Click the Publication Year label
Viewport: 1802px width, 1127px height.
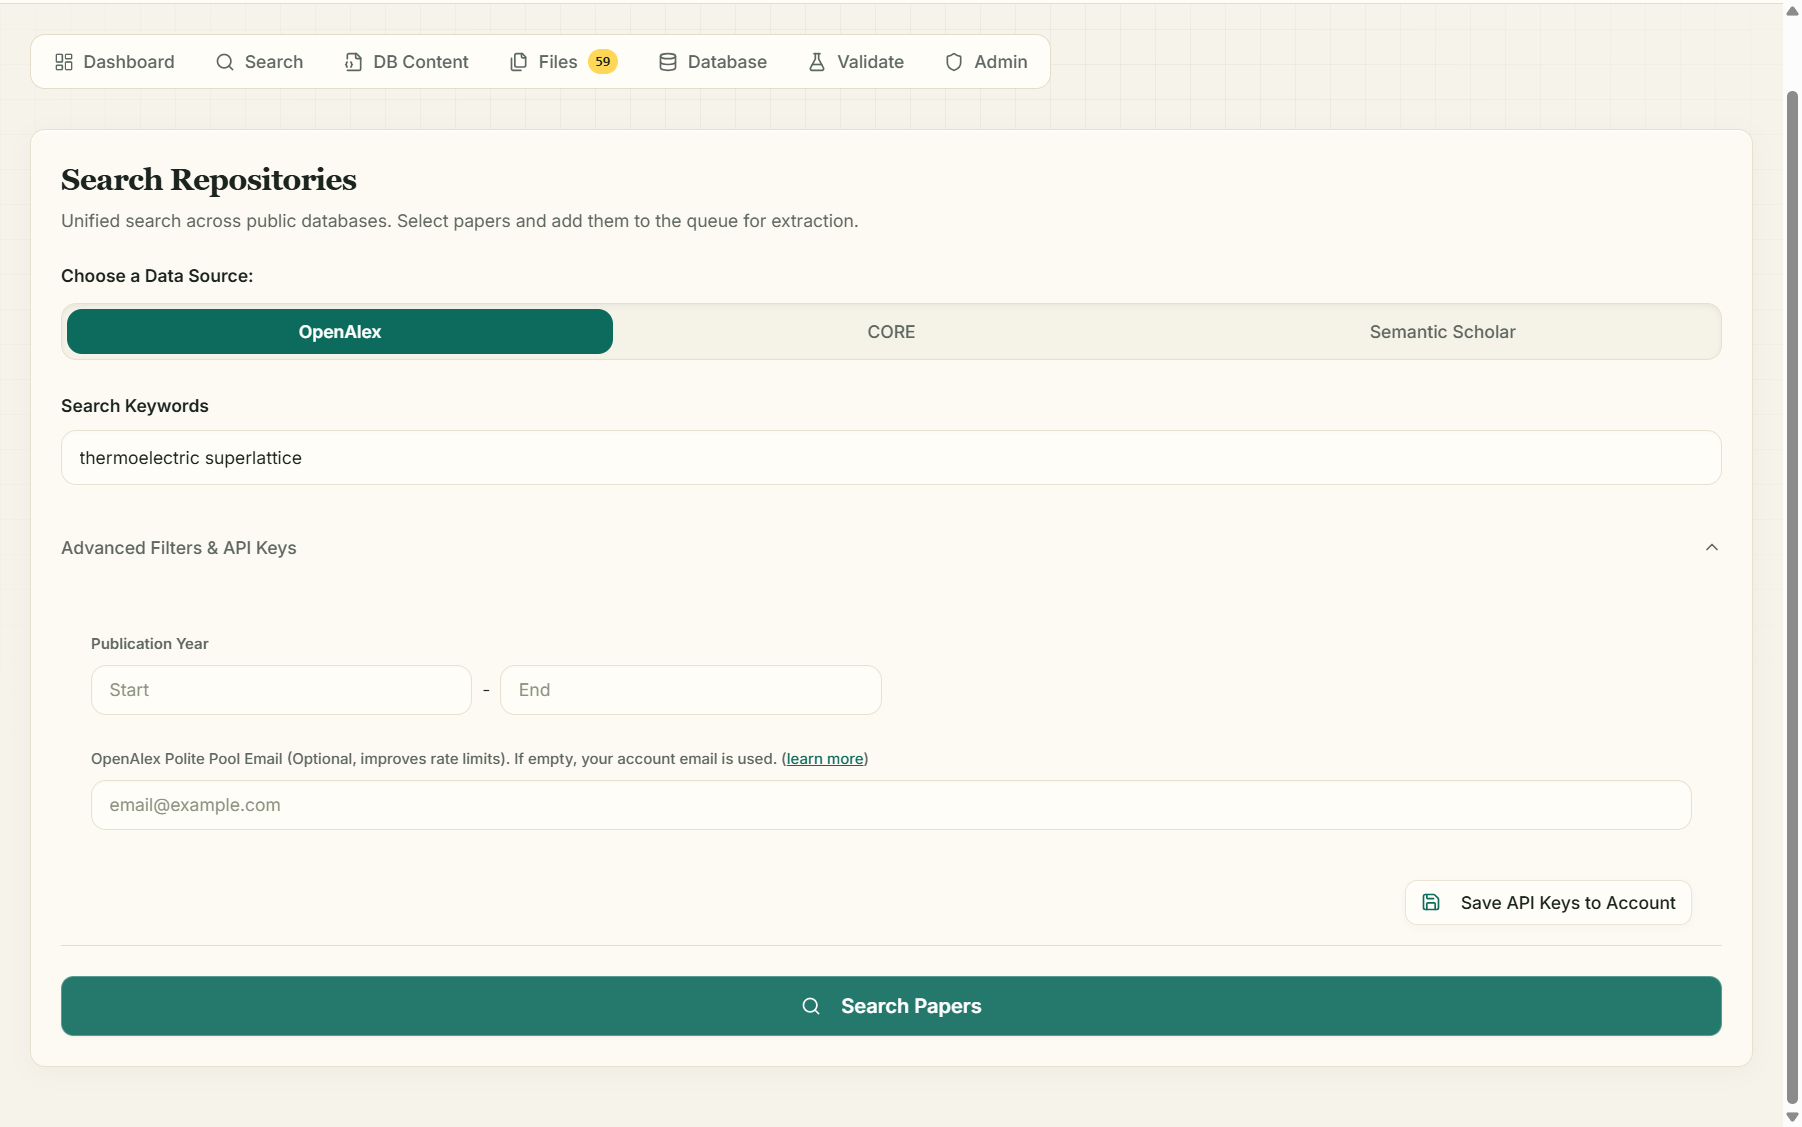click(x=150, y=644)
